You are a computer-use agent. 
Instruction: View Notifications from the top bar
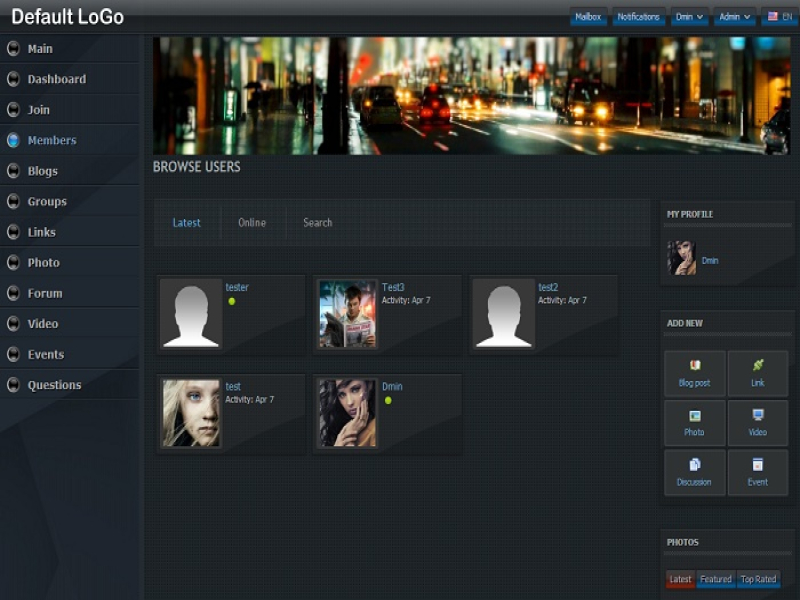pos(638,17)
